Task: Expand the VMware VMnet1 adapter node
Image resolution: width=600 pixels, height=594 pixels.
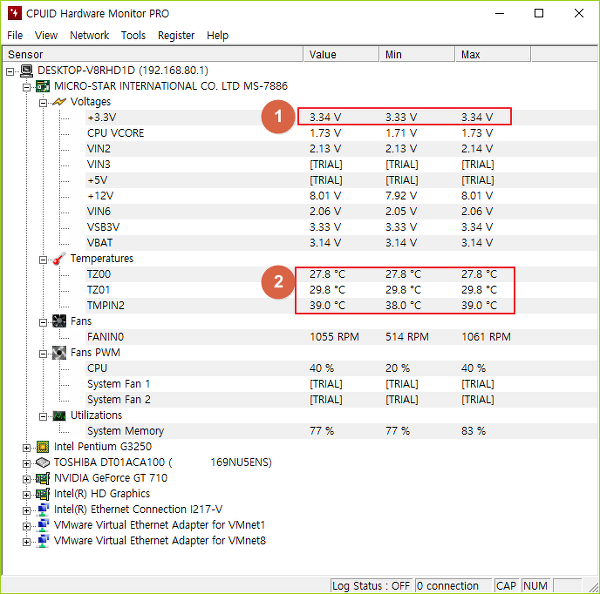Action: [x=26, y=526]
